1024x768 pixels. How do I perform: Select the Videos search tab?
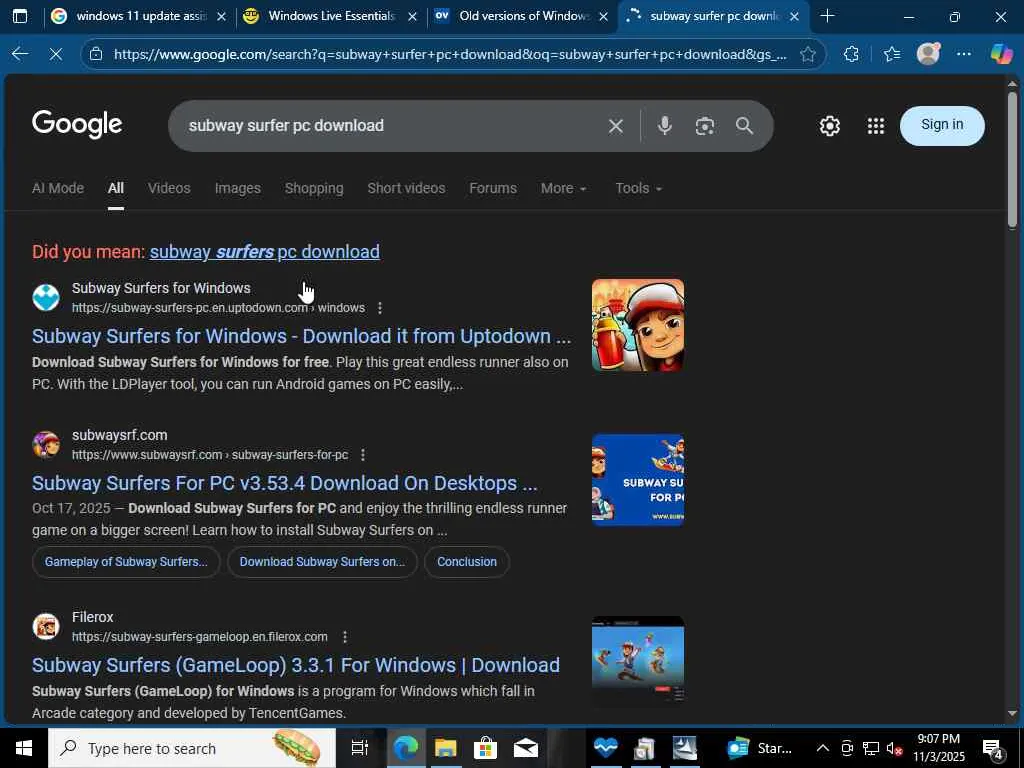[x=169, y=188]
